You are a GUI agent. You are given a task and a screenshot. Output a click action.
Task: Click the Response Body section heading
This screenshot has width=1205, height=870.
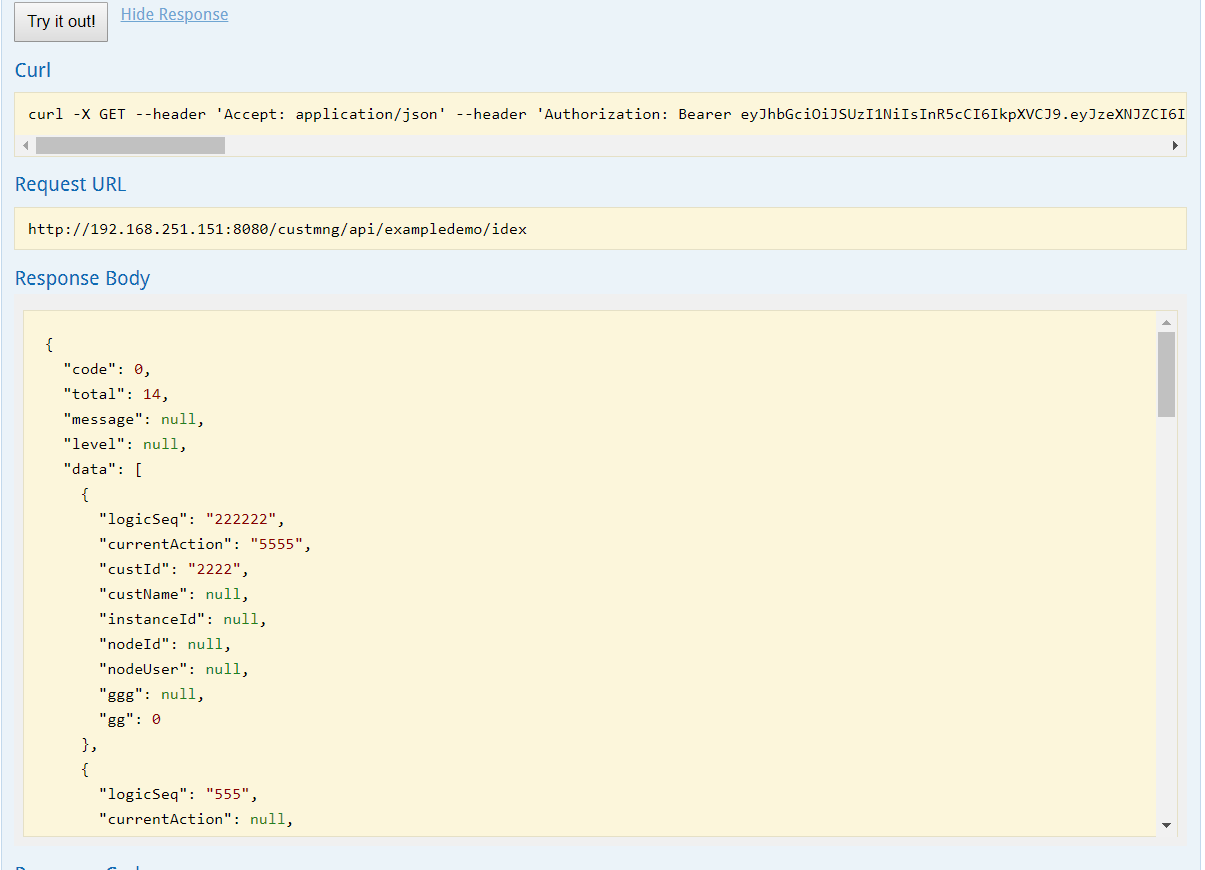[x=82, y=279]
